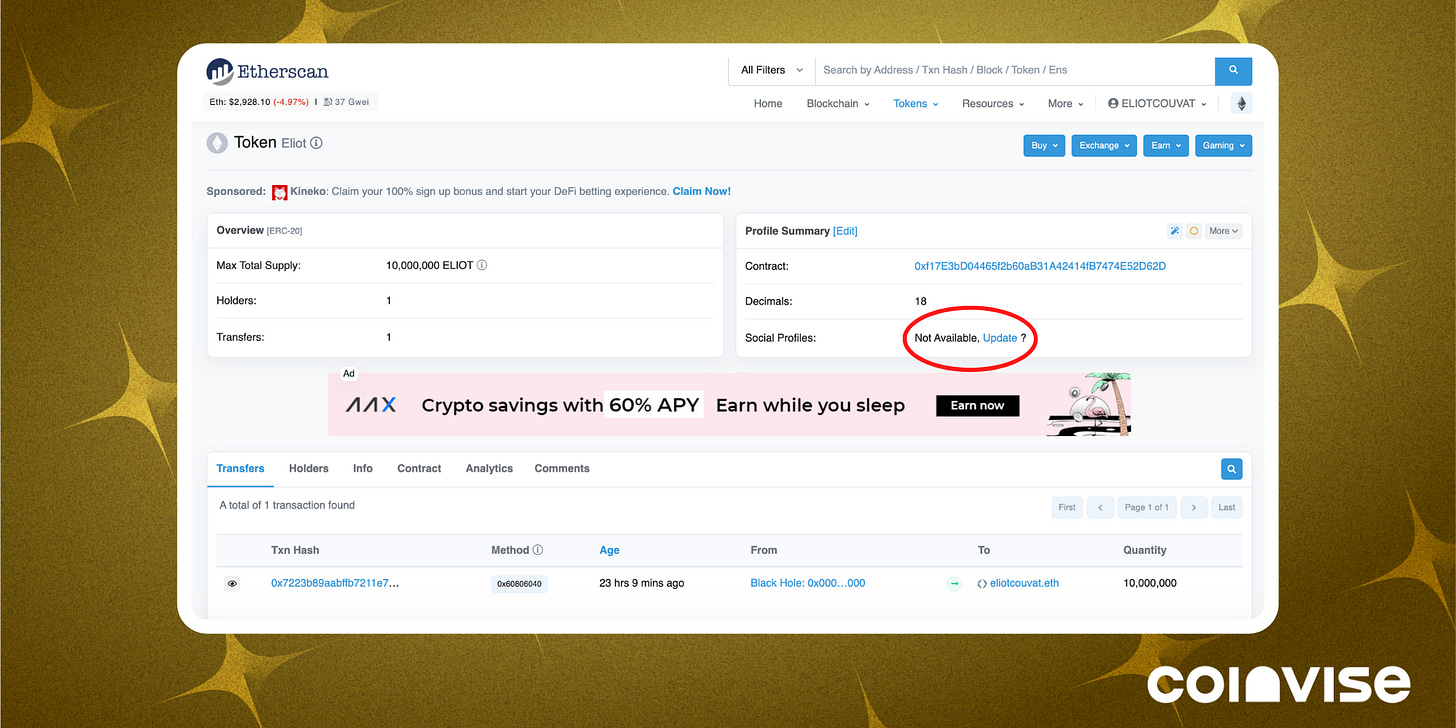Click the eye icon on transaction row
Viewport: 1456px width, 728px height.
(232, 584)
